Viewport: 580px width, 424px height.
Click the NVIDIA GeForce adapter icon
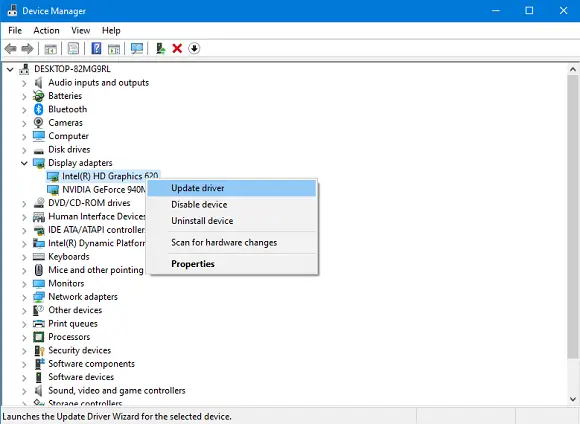[x=53, y=190]
